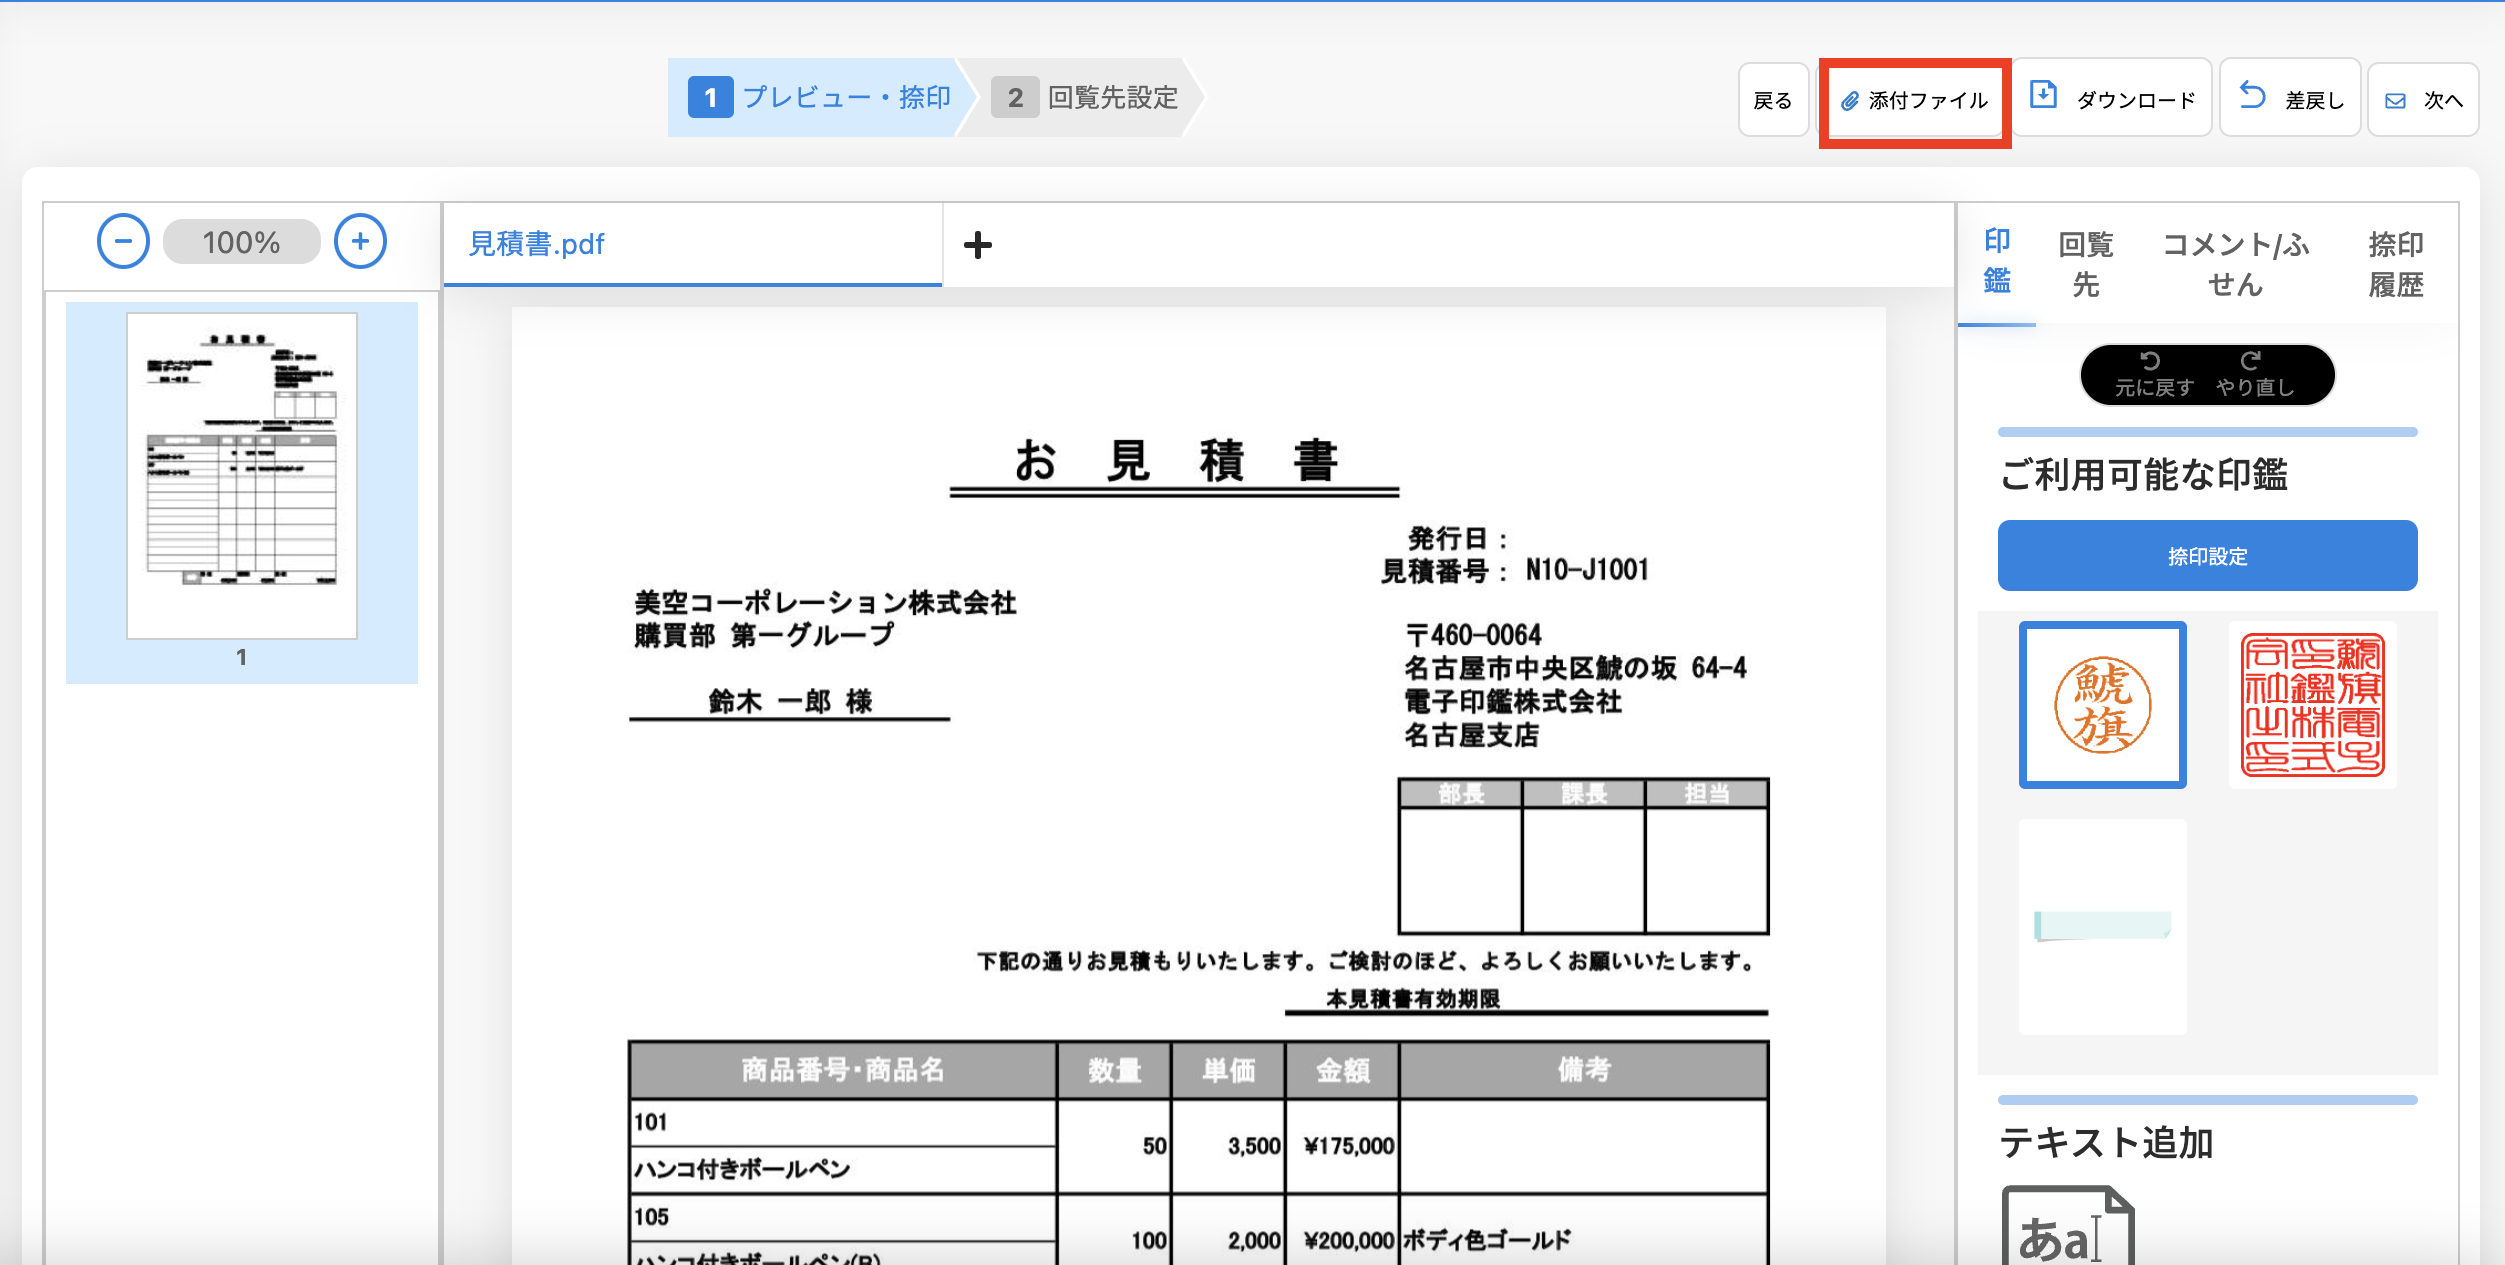Select the square red company seal
2505x1265 pixels.
2313,705
